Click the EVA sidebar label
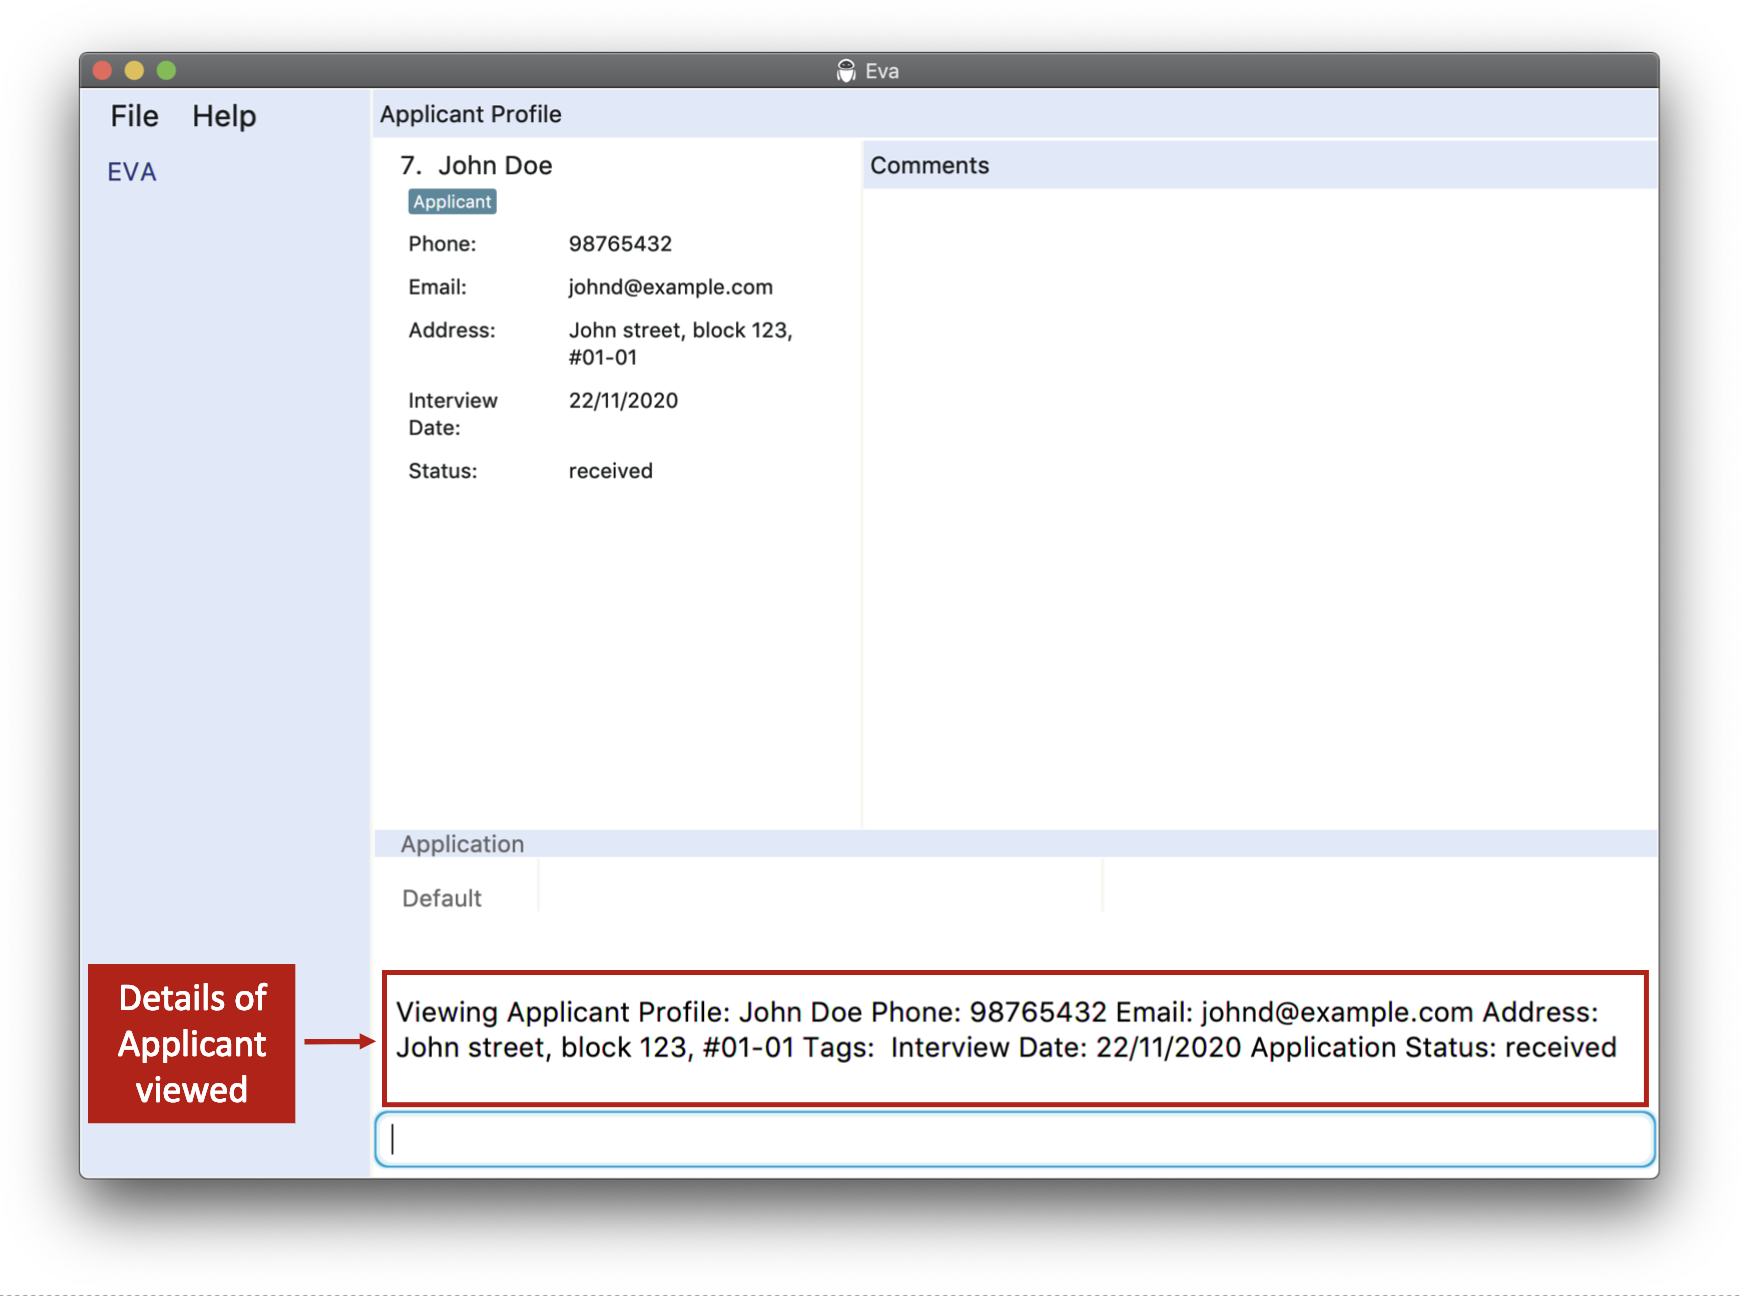This screenshot has width=1740, height=1296. (x=132, y=172)
